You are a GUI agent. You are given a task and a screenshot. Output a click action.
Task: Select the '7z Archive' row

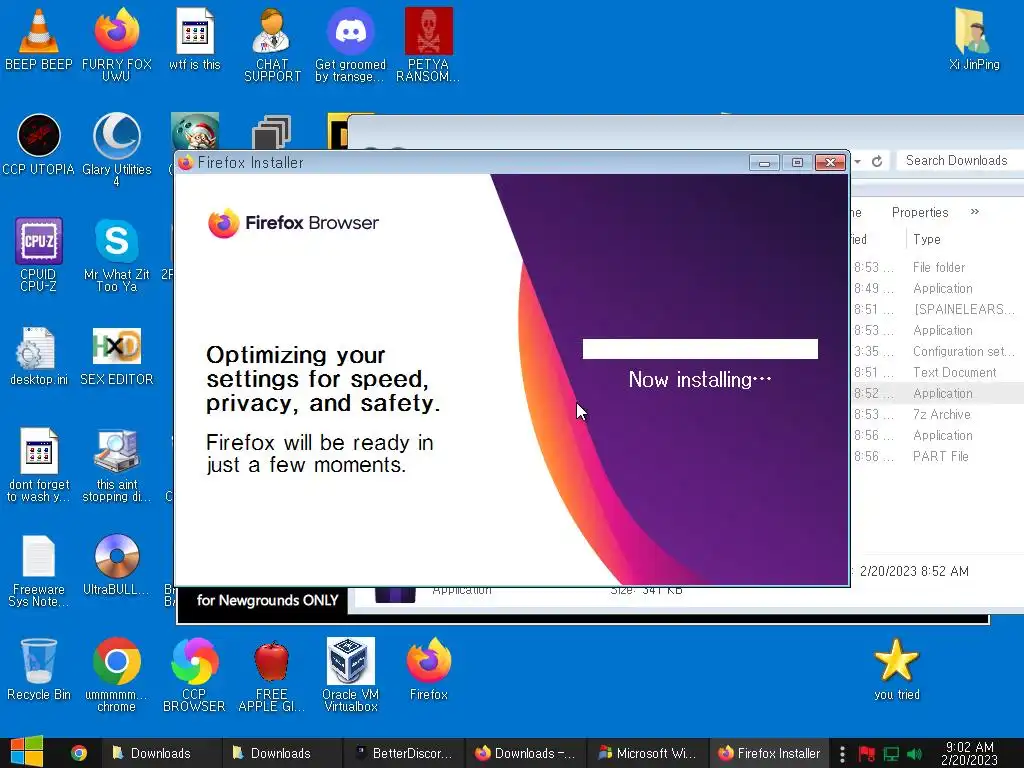click(938, 414)
